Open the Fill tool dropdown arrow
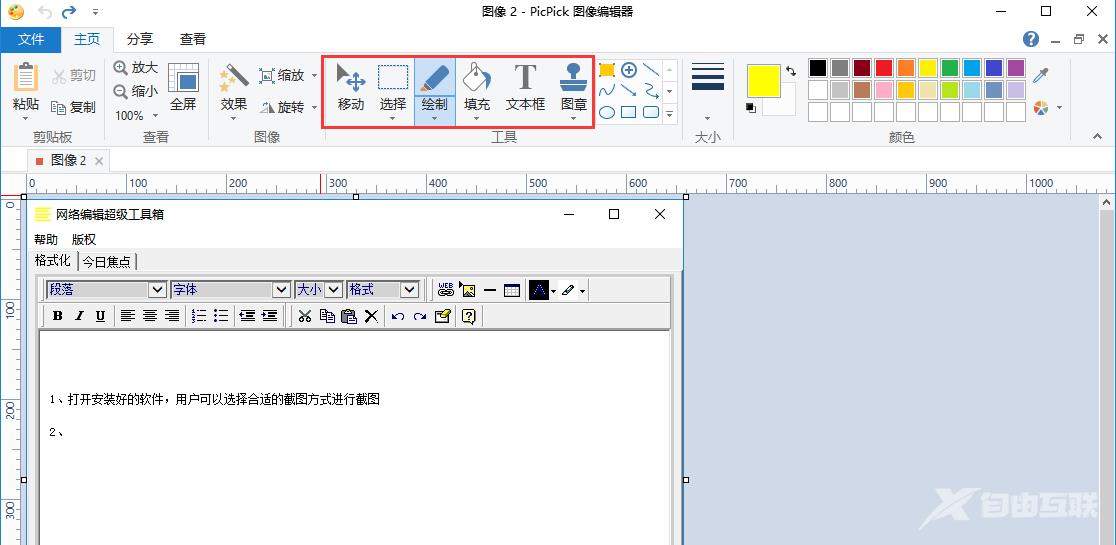 coord(476,119)
